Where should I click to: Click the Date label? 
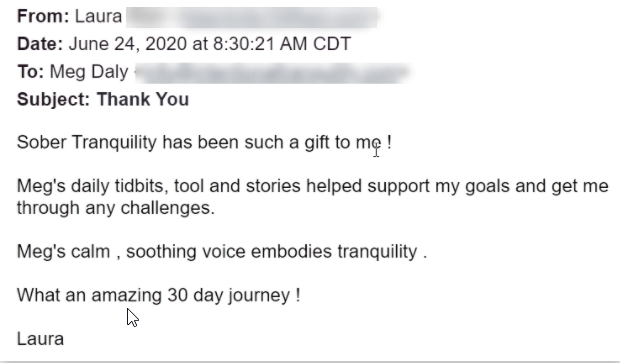point(40,44)
